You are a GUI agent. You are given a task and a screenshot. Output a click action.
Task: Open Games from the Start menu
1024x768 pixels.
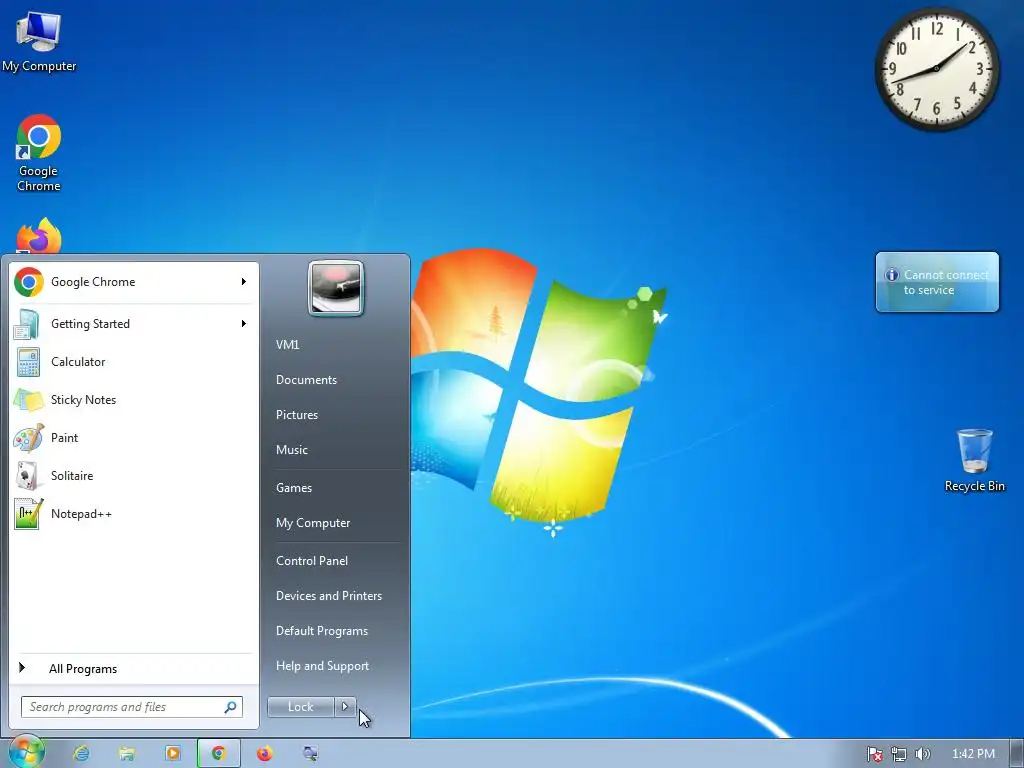[294, 488]
